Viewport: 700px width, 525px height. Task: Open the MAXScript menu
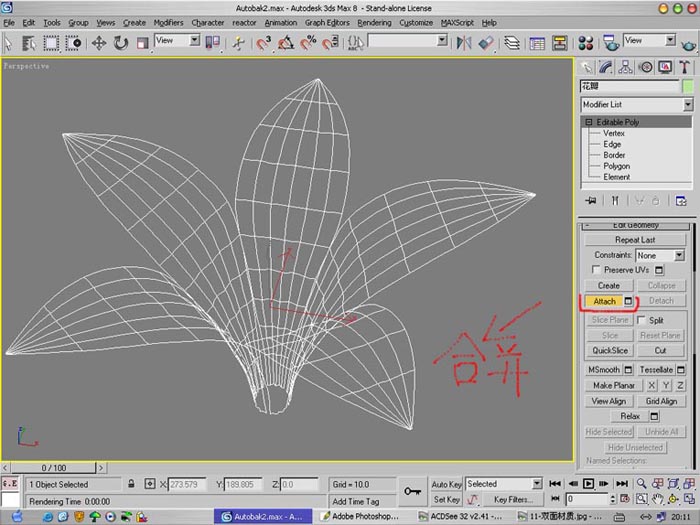457,22
